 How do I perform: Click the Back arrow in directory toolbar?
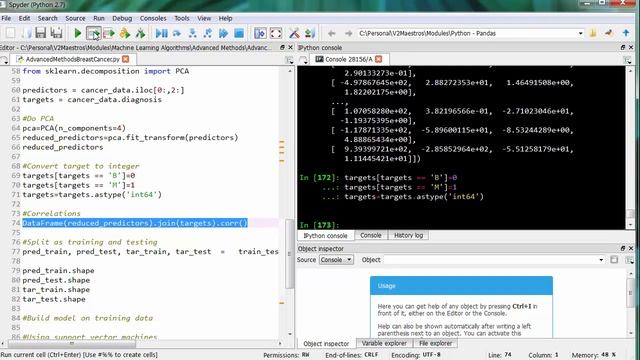[x=331, y=33]
